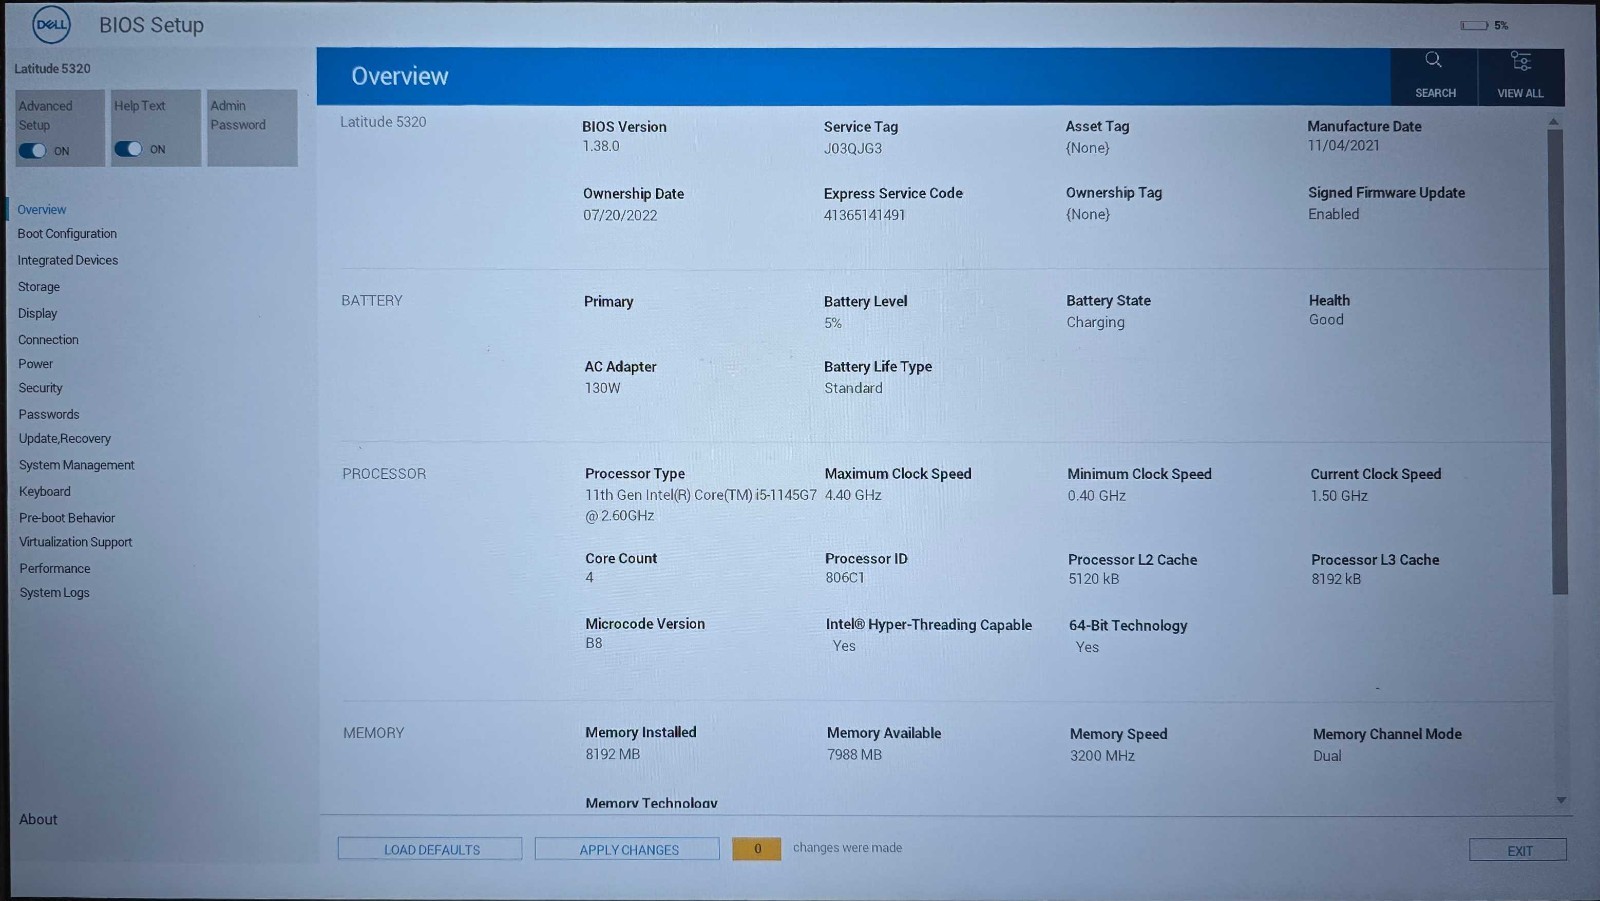1600x901 pixels.
Task: Click the Ownership Date 07/20/2022
Action: coord(620,215)
